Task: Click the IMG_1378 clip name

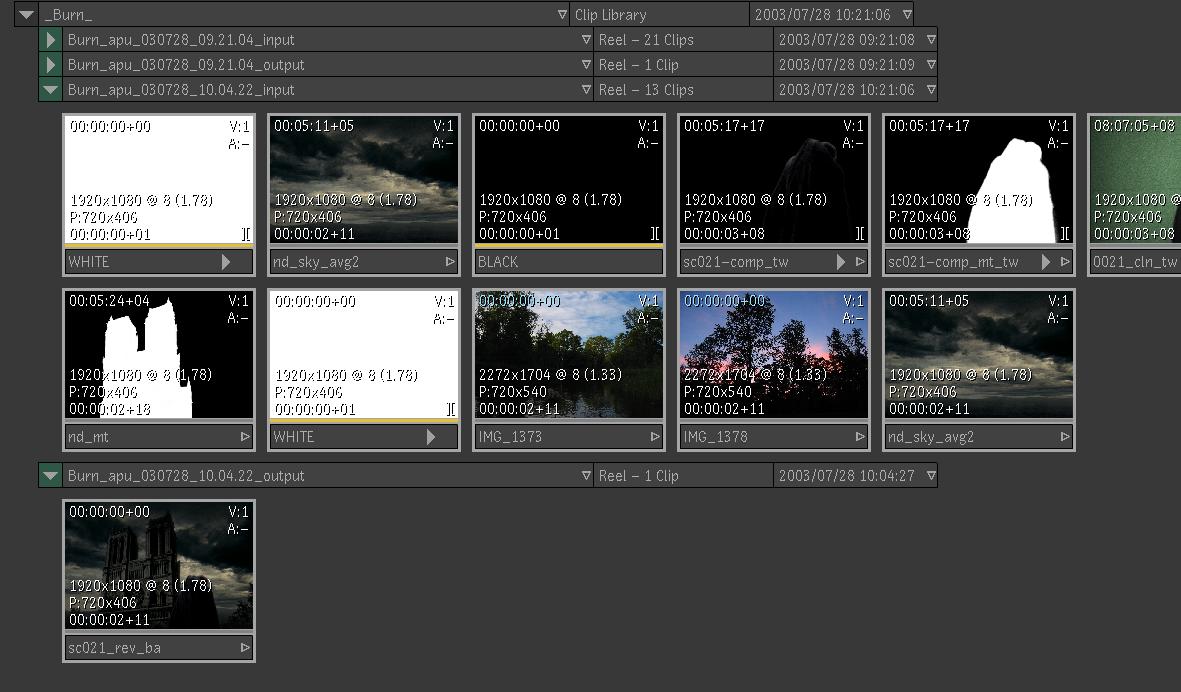Action: 715,437
